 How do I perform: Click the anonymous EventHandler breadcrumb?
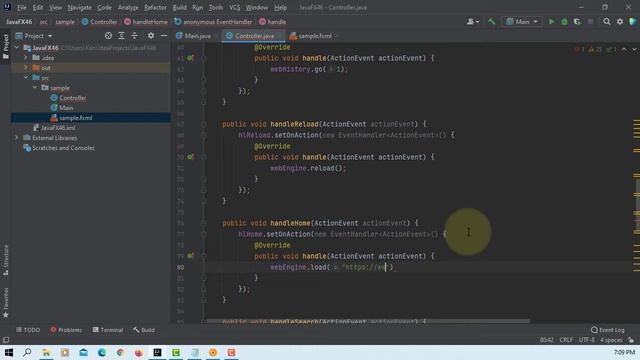[213, 22]
